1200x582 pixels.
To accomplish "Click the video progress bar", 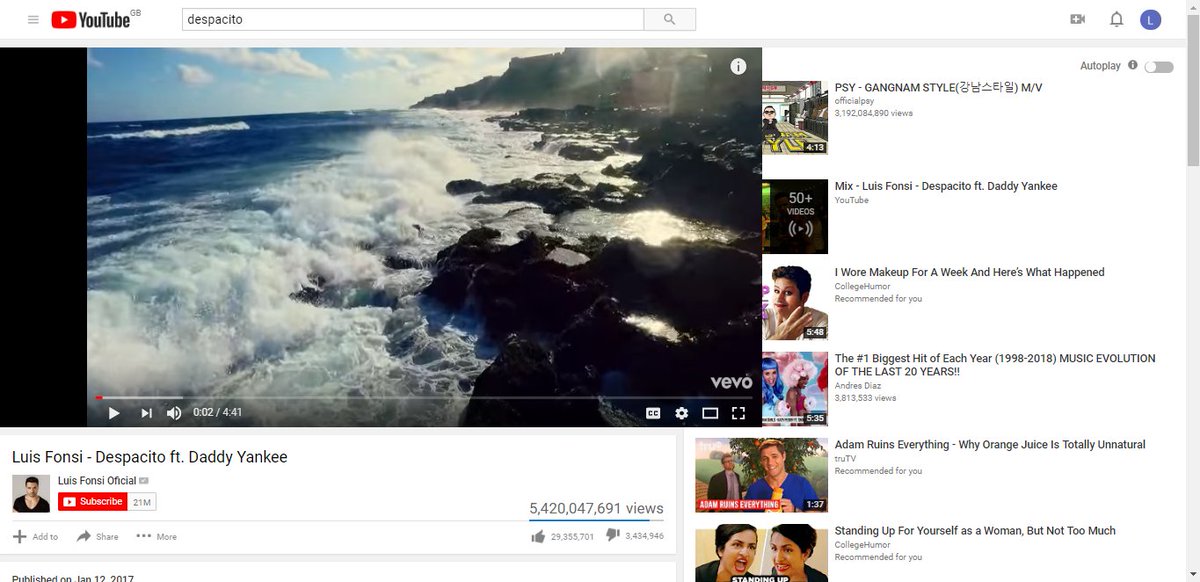I will pos(424,398).
